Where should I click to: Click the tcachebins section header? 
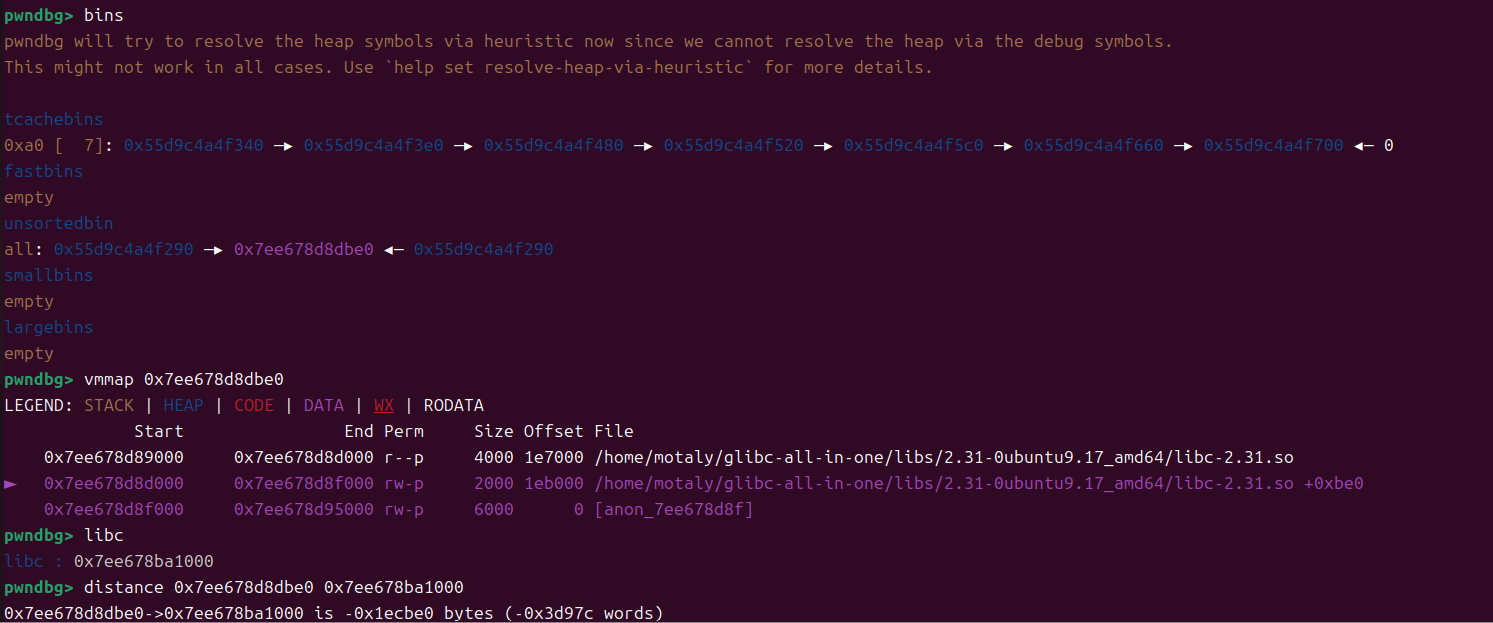click(x=53, y=120)
